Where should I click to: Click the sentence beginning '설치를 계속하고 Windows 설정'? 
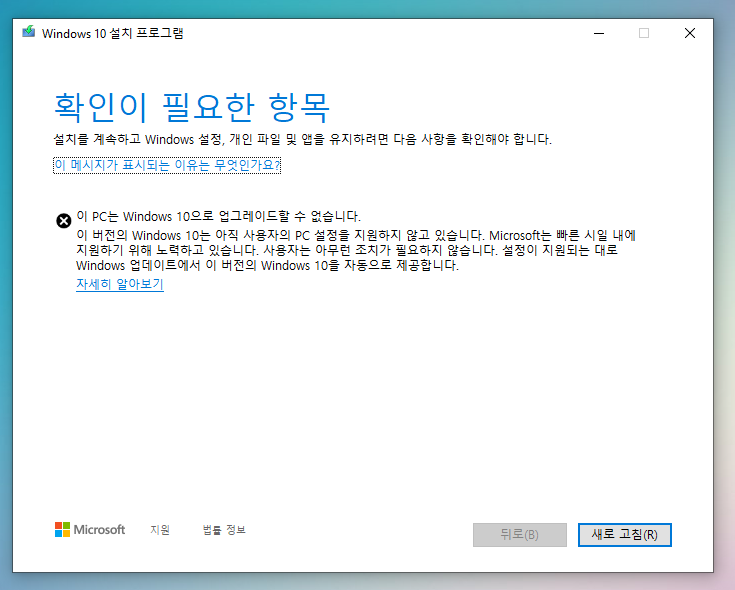click(x=302, y=139)
